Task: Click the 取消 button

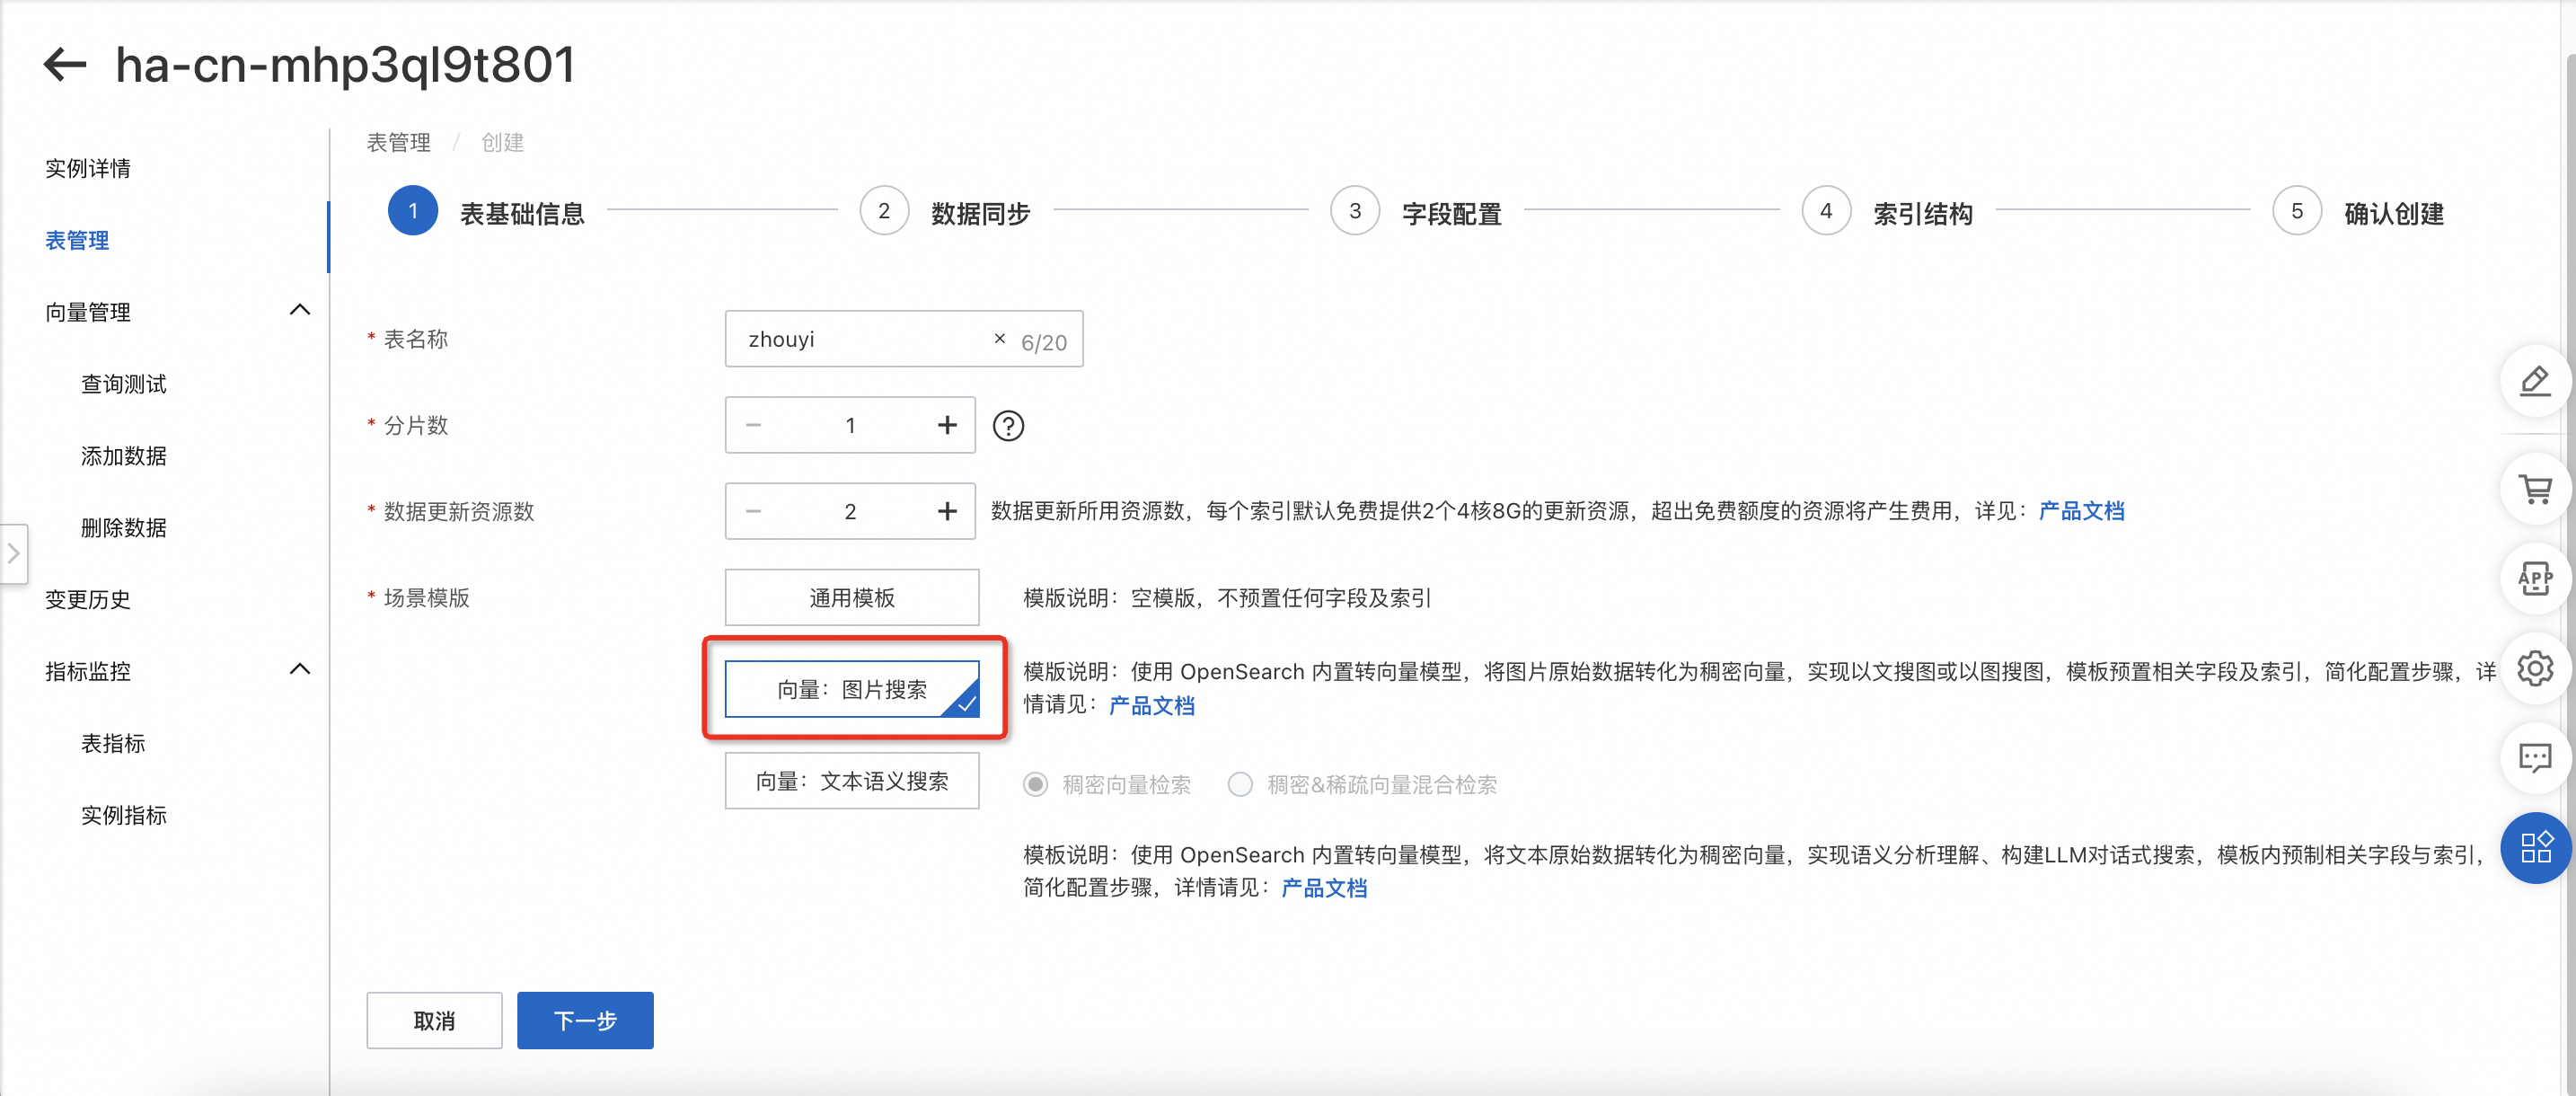Action: coord(434,1021)
